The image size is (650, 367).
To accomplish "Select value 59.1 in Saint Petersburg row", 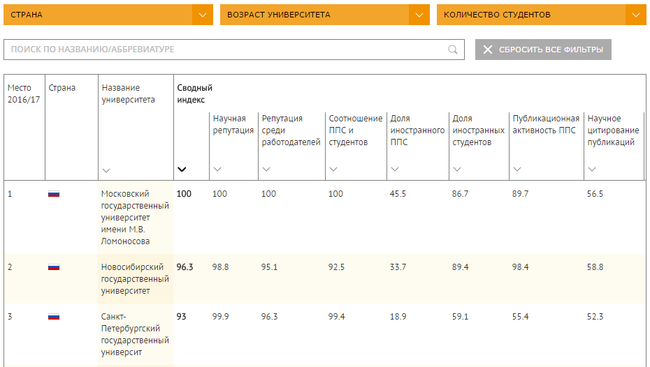I will pyautogui.click(x=460, y=317).
